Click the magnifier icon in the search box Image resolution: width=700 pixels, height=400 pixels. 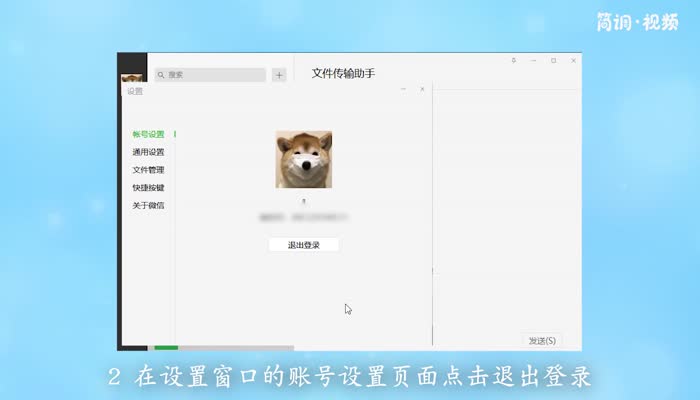pyautogui.click(x=161, y=74)
